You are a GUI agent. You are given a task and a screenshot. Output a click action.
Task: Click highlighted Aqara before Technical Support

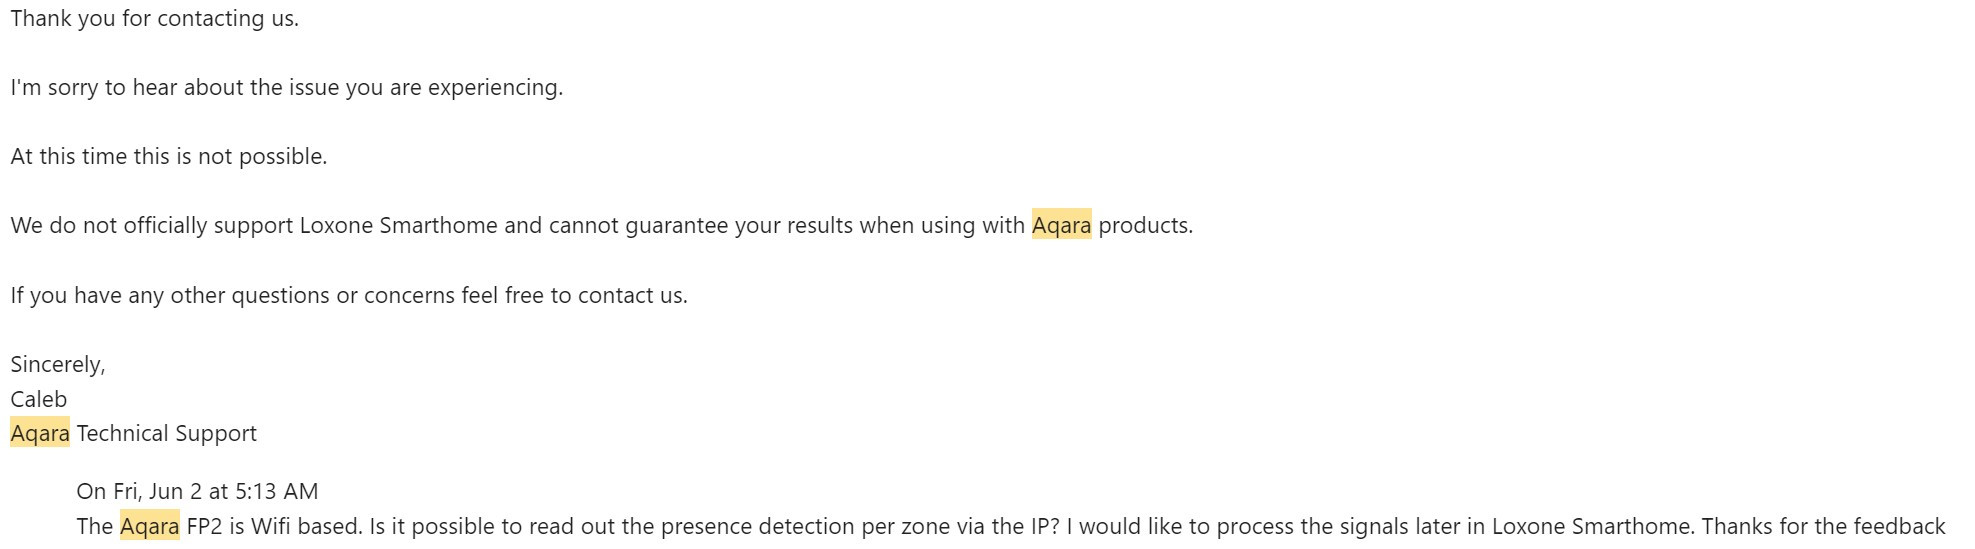(x=40, y=433)
